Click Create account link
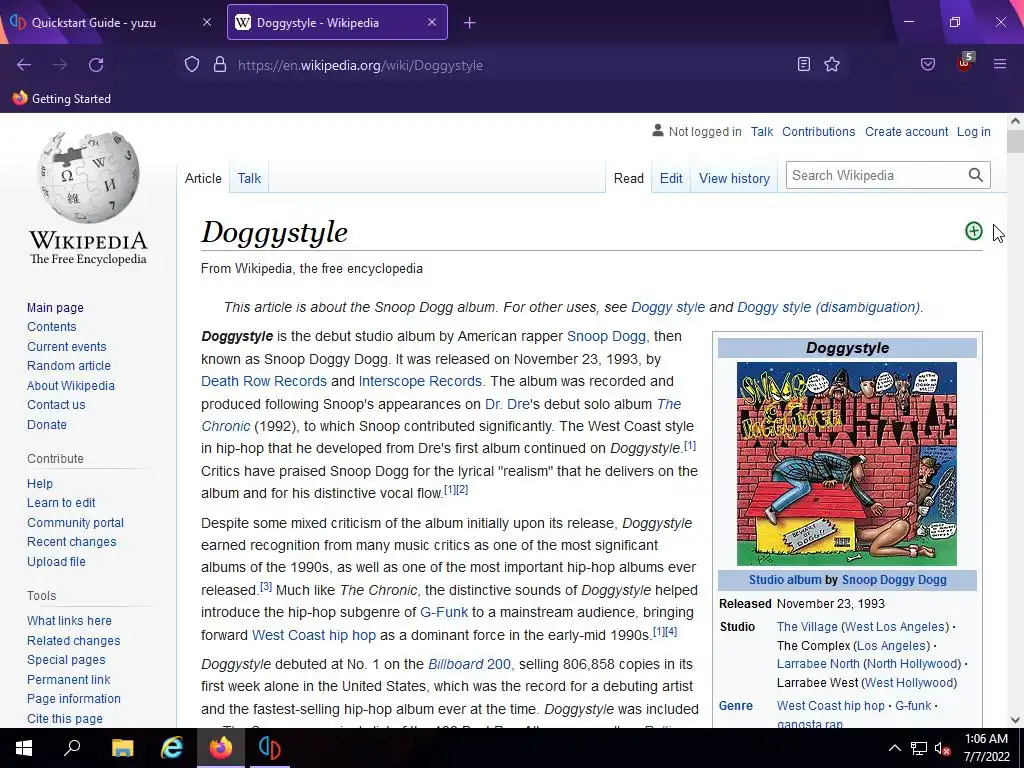Viewport: 1024px width, 768px height. pos(906,131)
